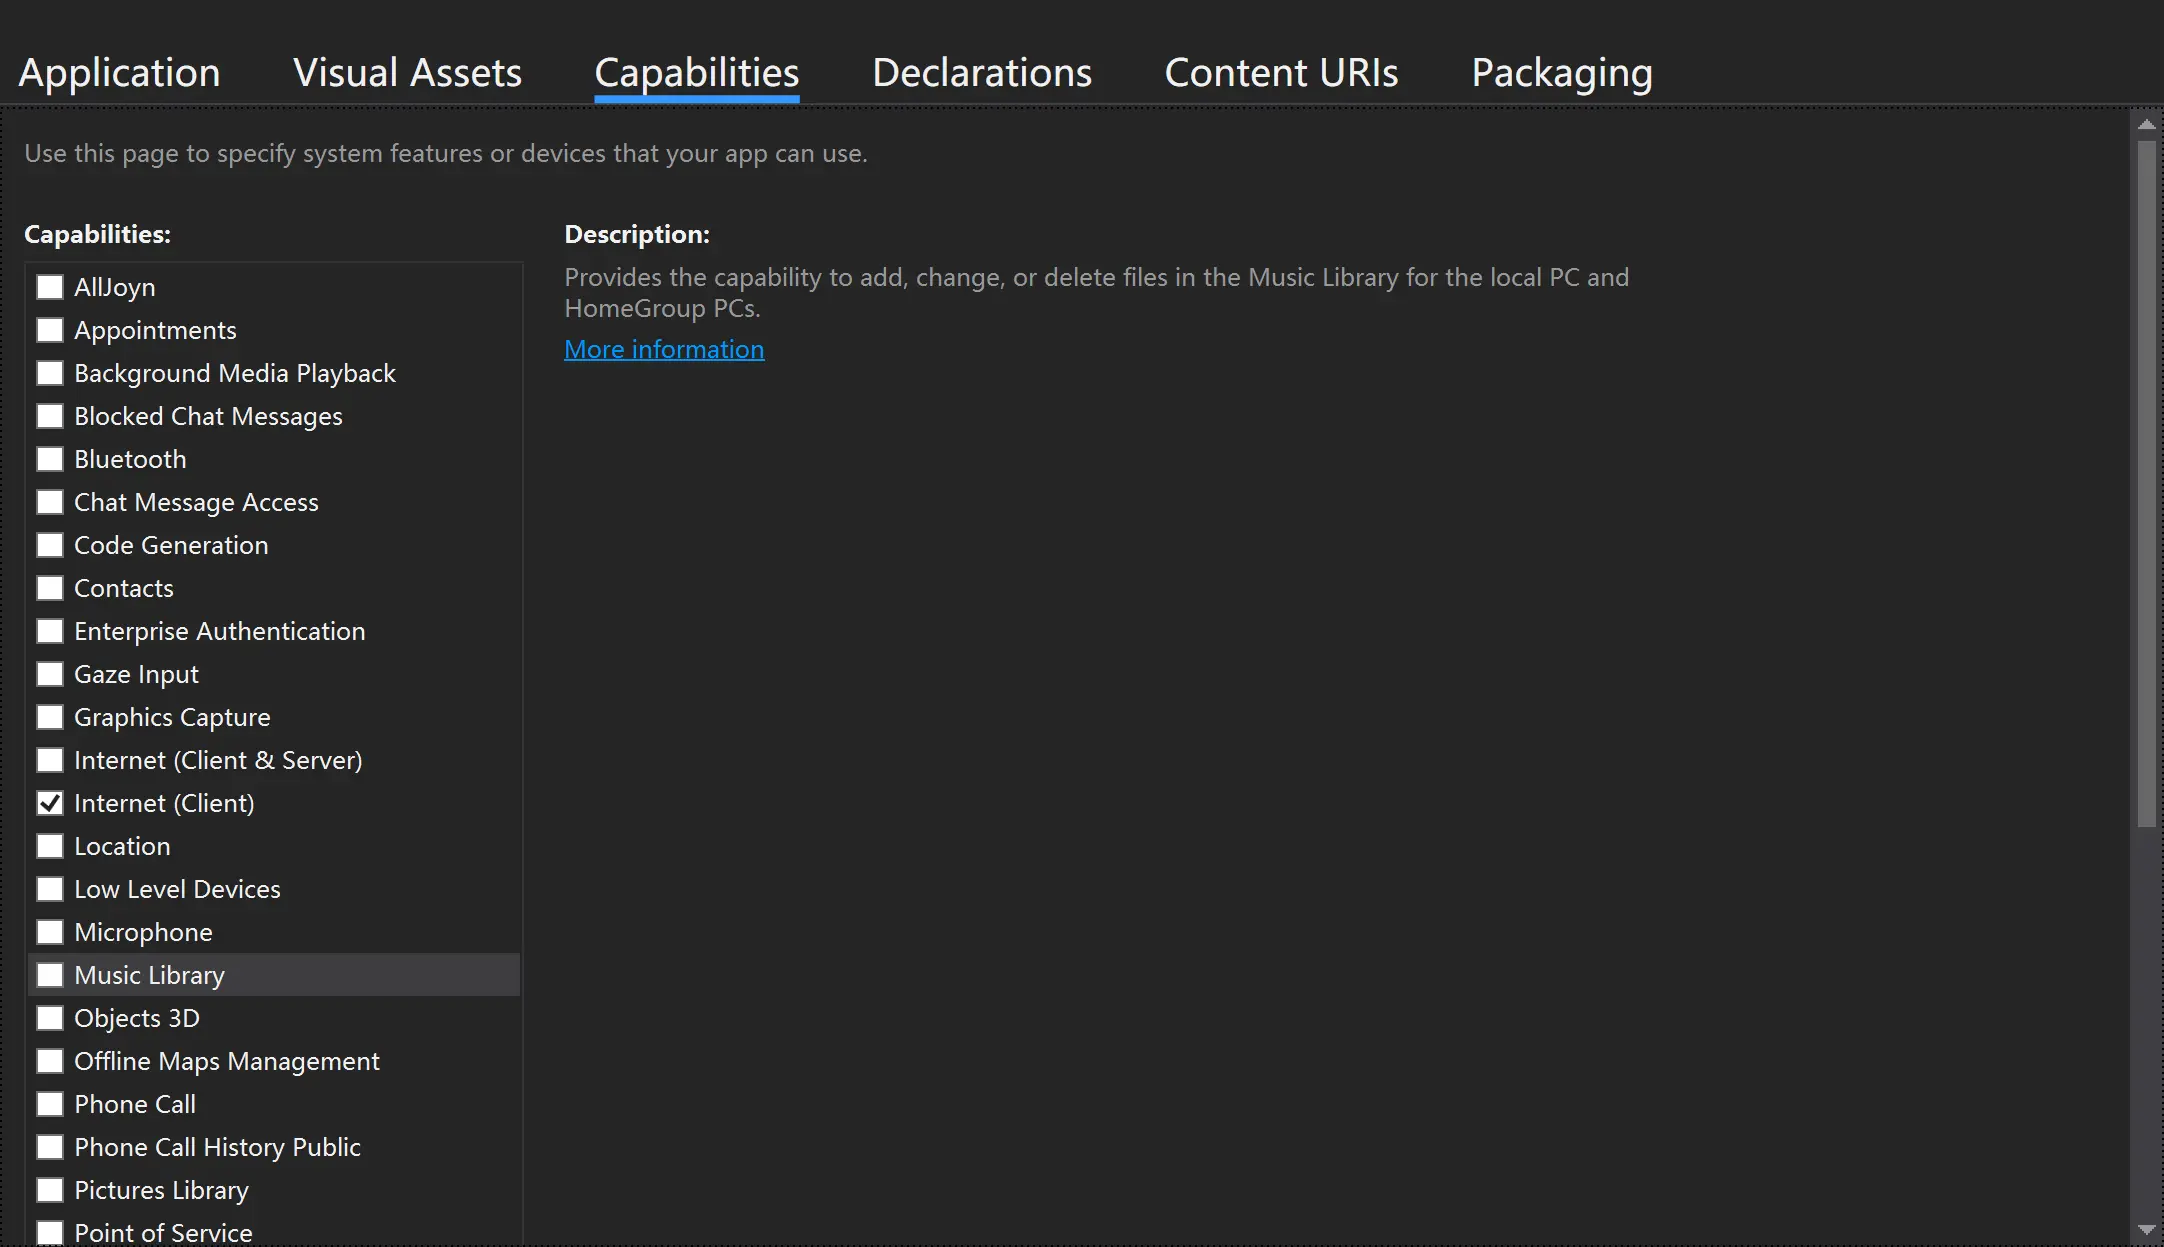Switch to the Packaging tab
The width and height of the screenshot is (2164, 1247).
click(1561, 73)
